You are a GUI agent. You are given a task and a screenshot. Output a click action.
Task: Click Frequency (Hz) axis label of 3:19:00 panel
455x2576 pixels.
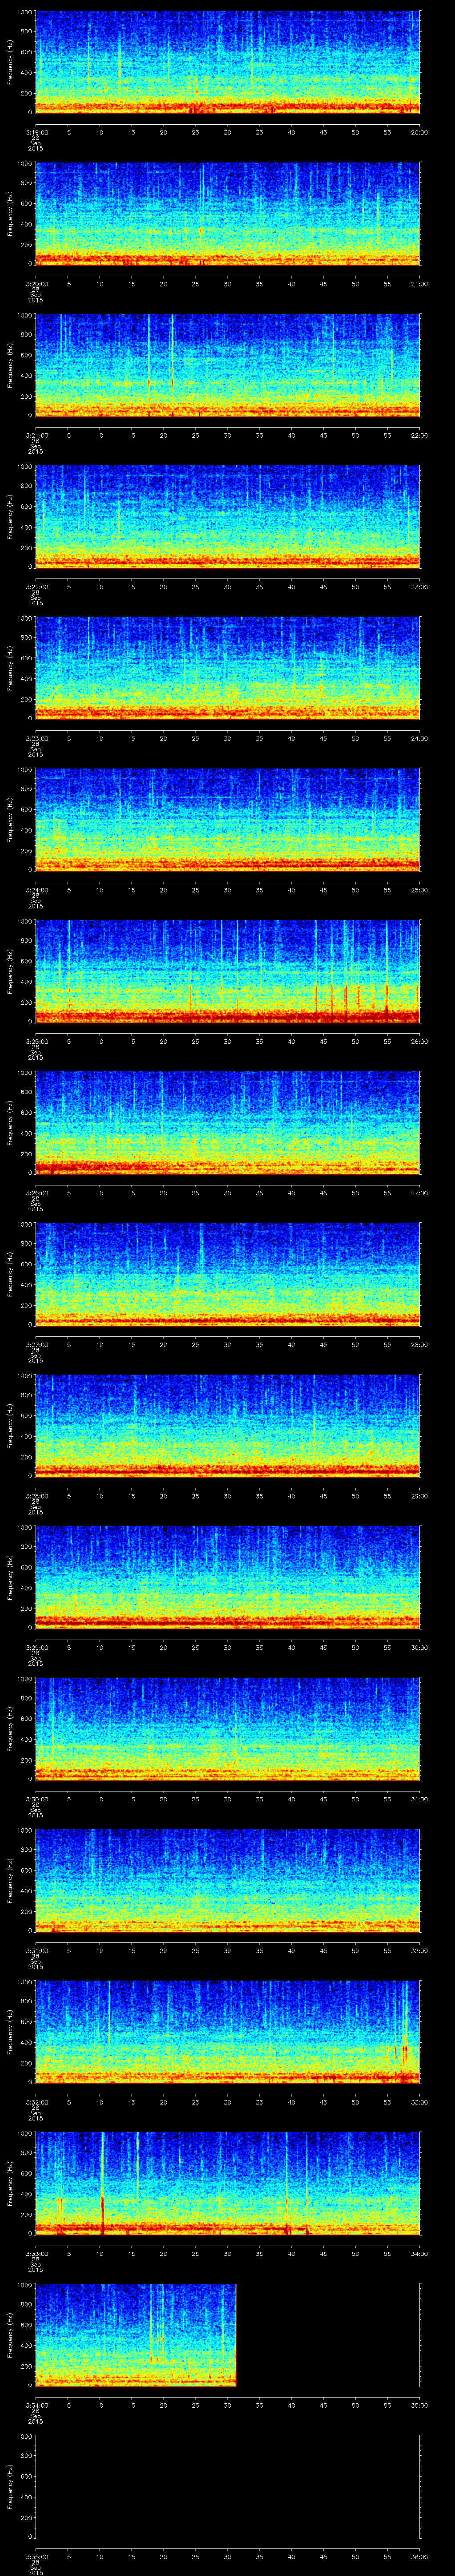pos(10,62)
